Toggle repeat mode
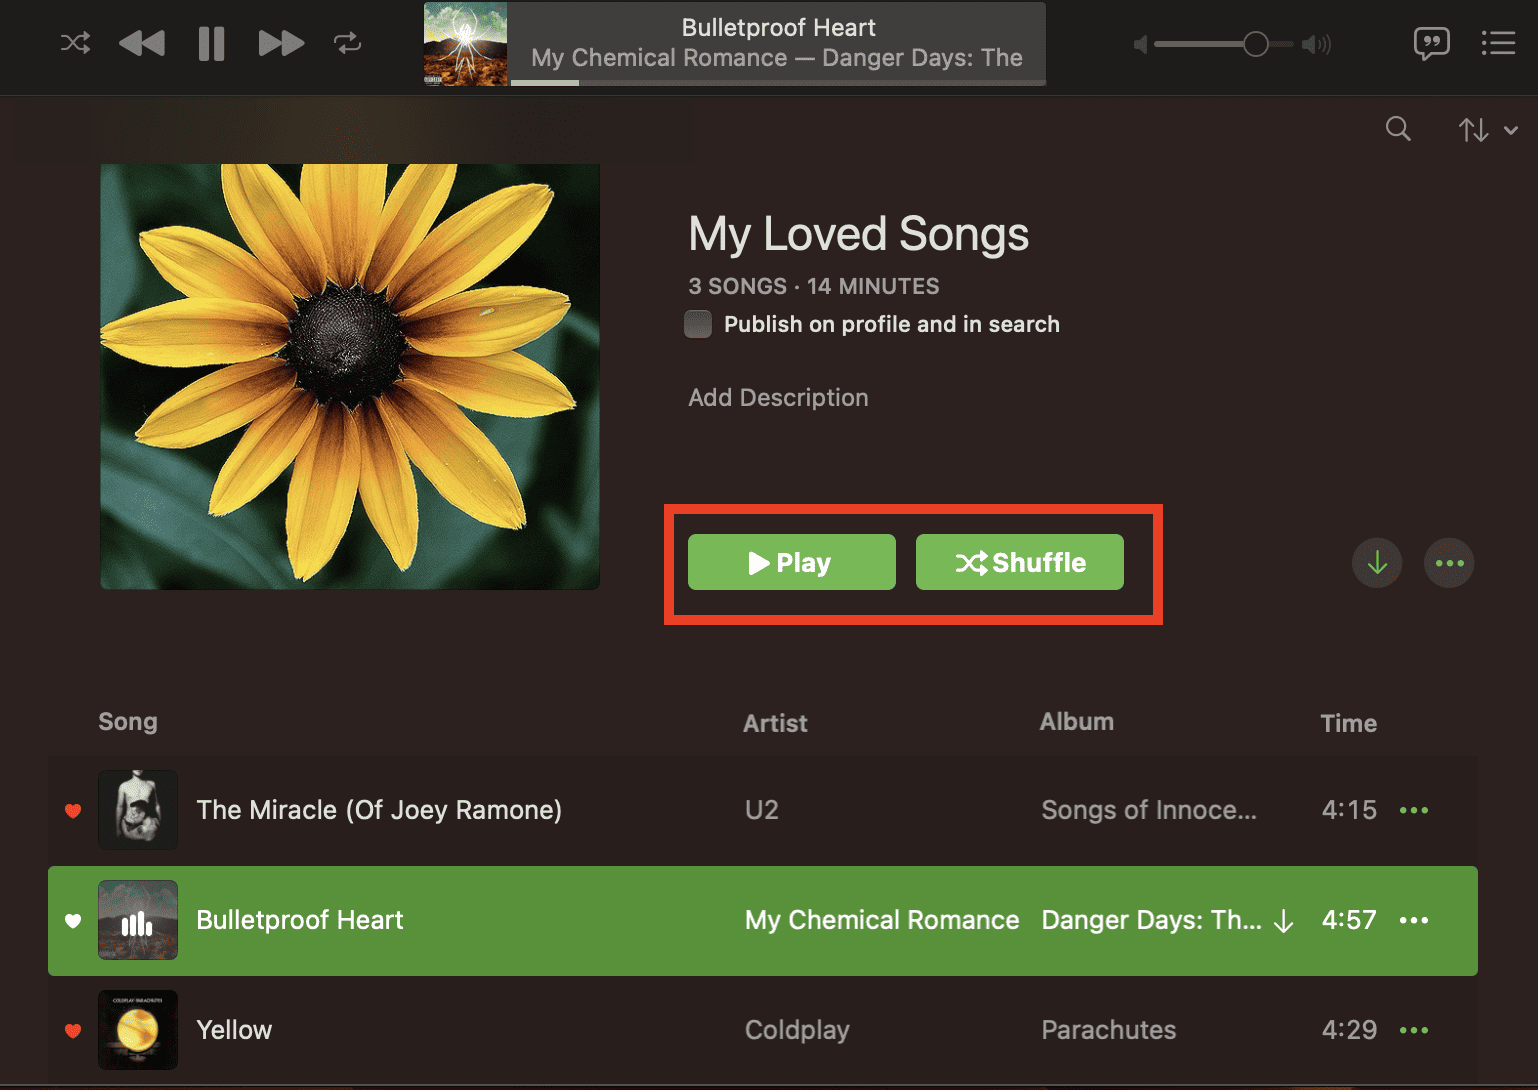 click(347, 43)
